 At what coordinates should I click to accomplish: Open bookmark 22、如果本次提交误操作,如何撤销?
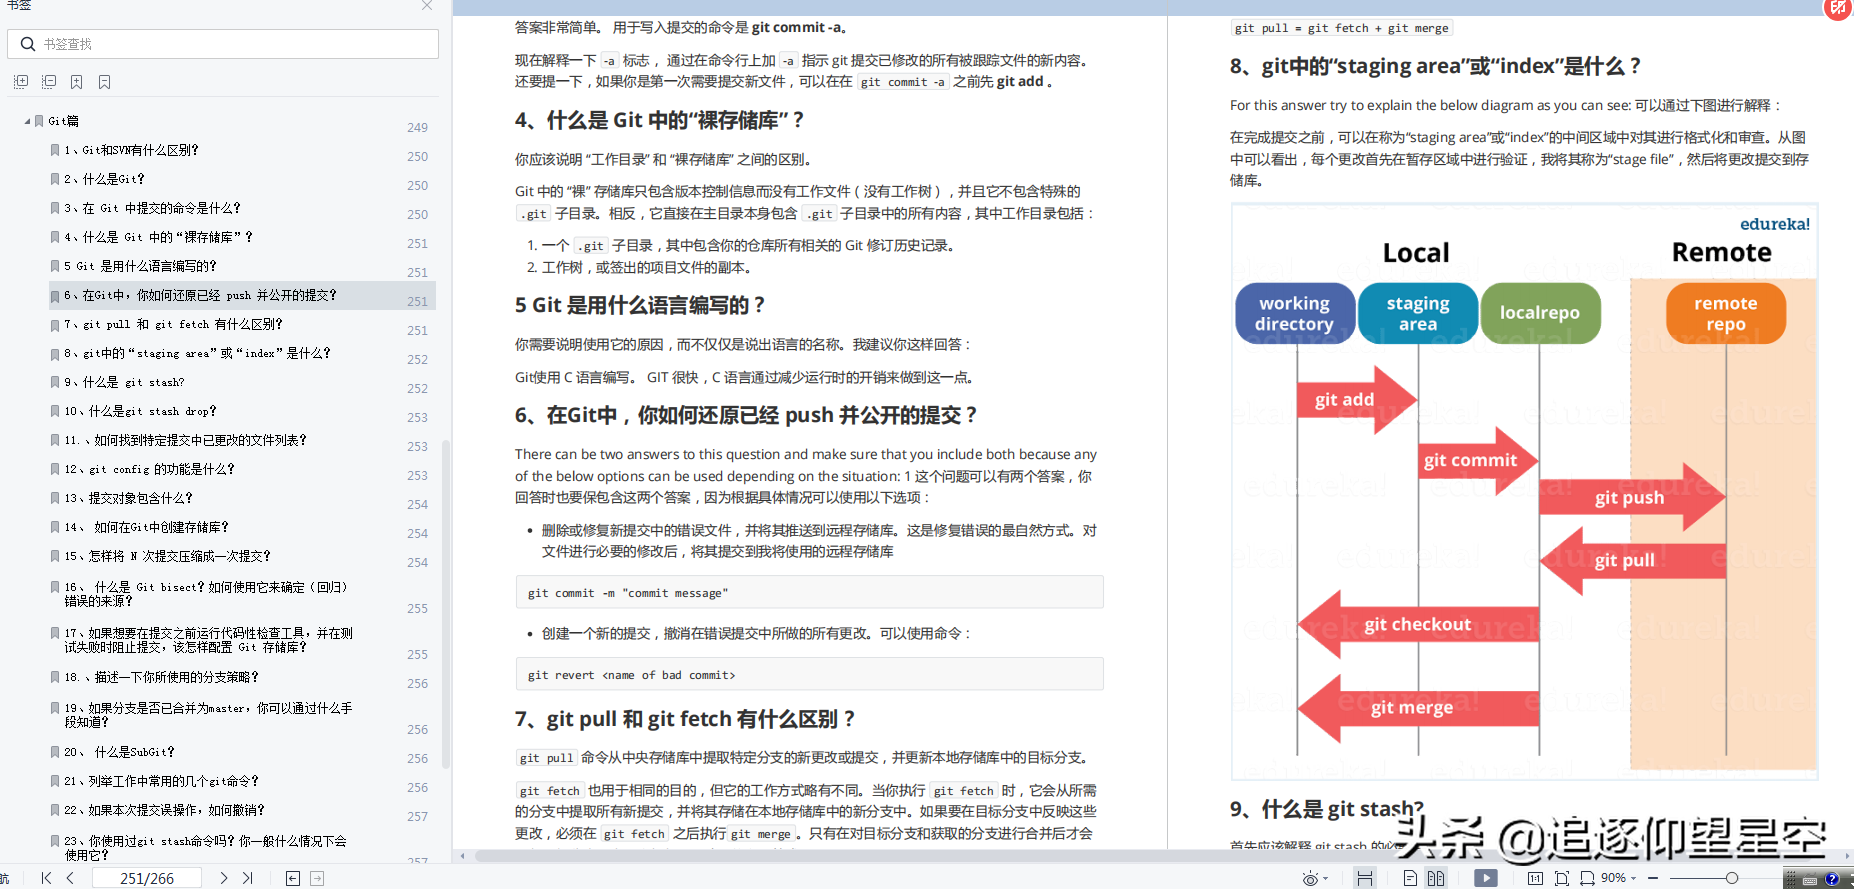tap(164, 810)
